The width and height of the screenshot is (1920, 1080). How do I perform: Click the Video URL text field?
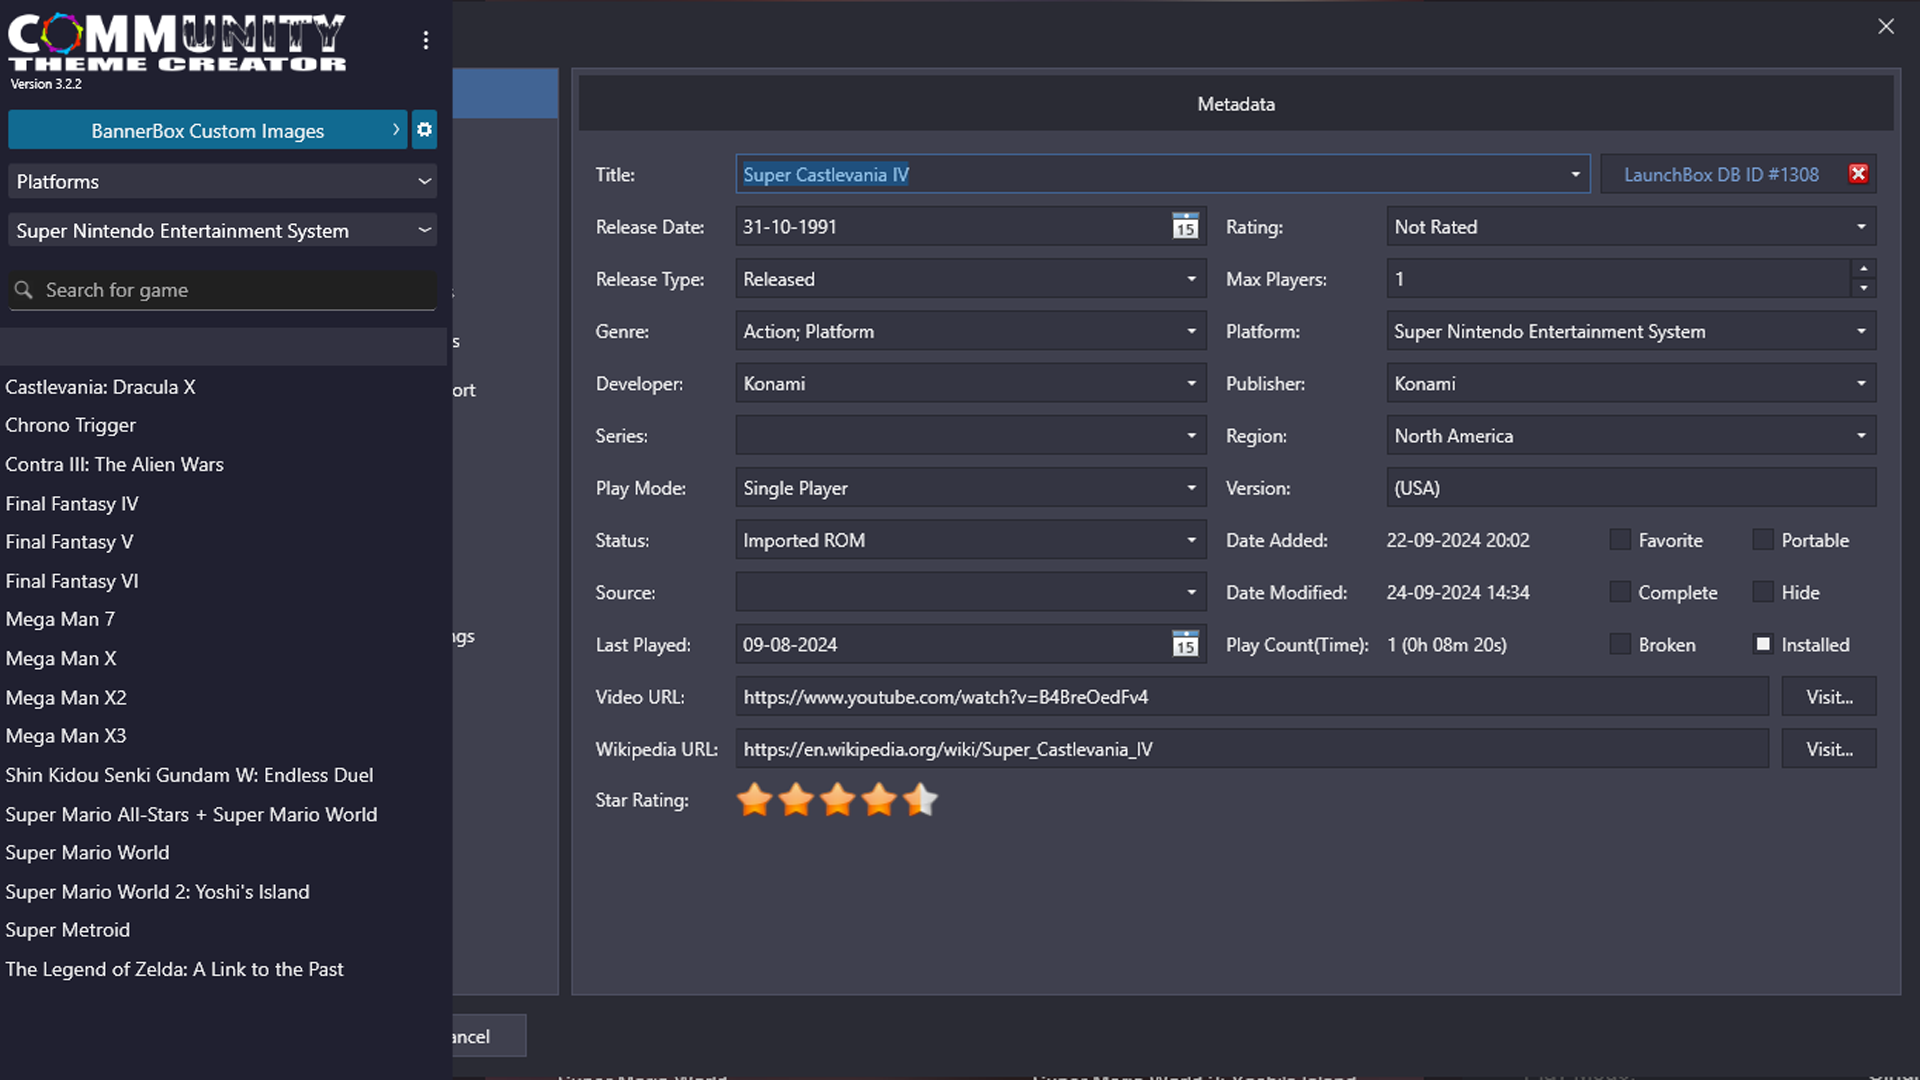1252,697
